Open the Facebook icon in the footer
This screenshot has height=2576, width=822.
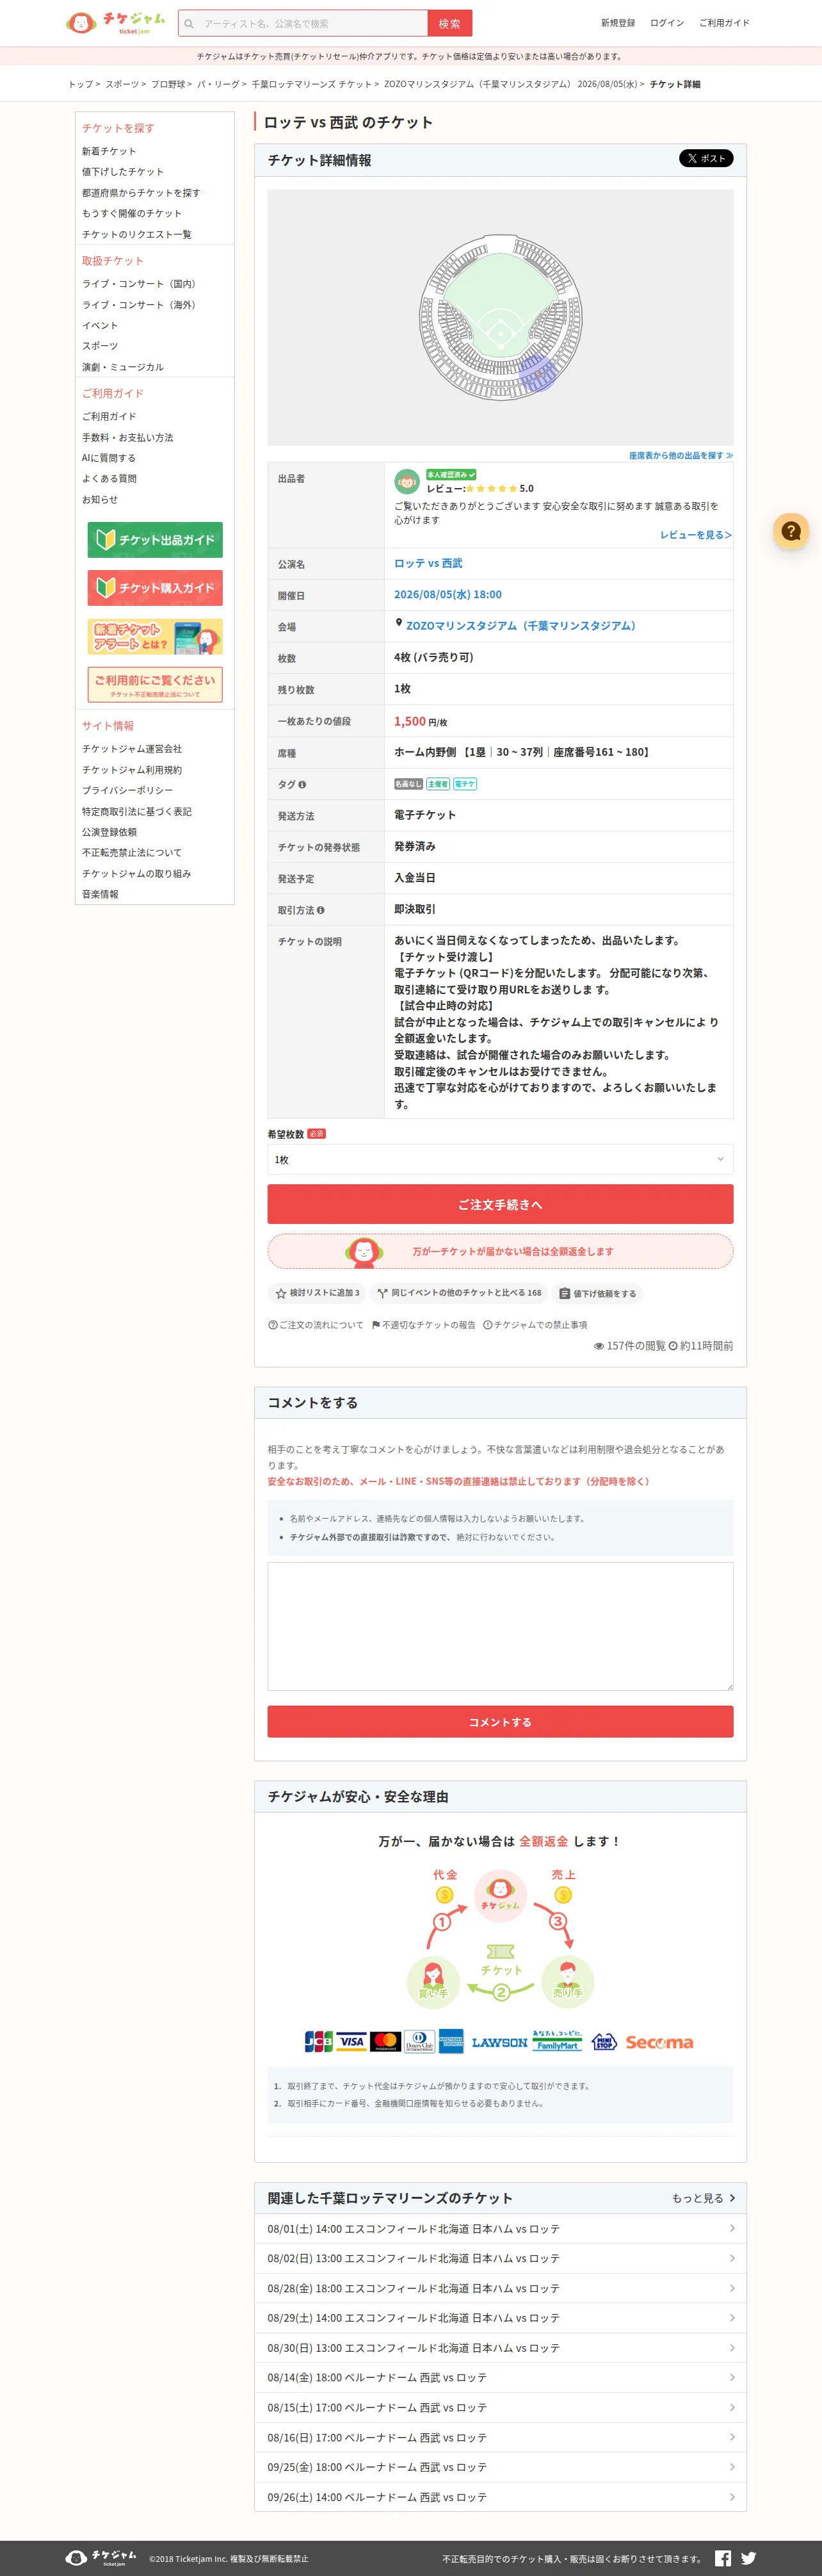pos(723,2558)
